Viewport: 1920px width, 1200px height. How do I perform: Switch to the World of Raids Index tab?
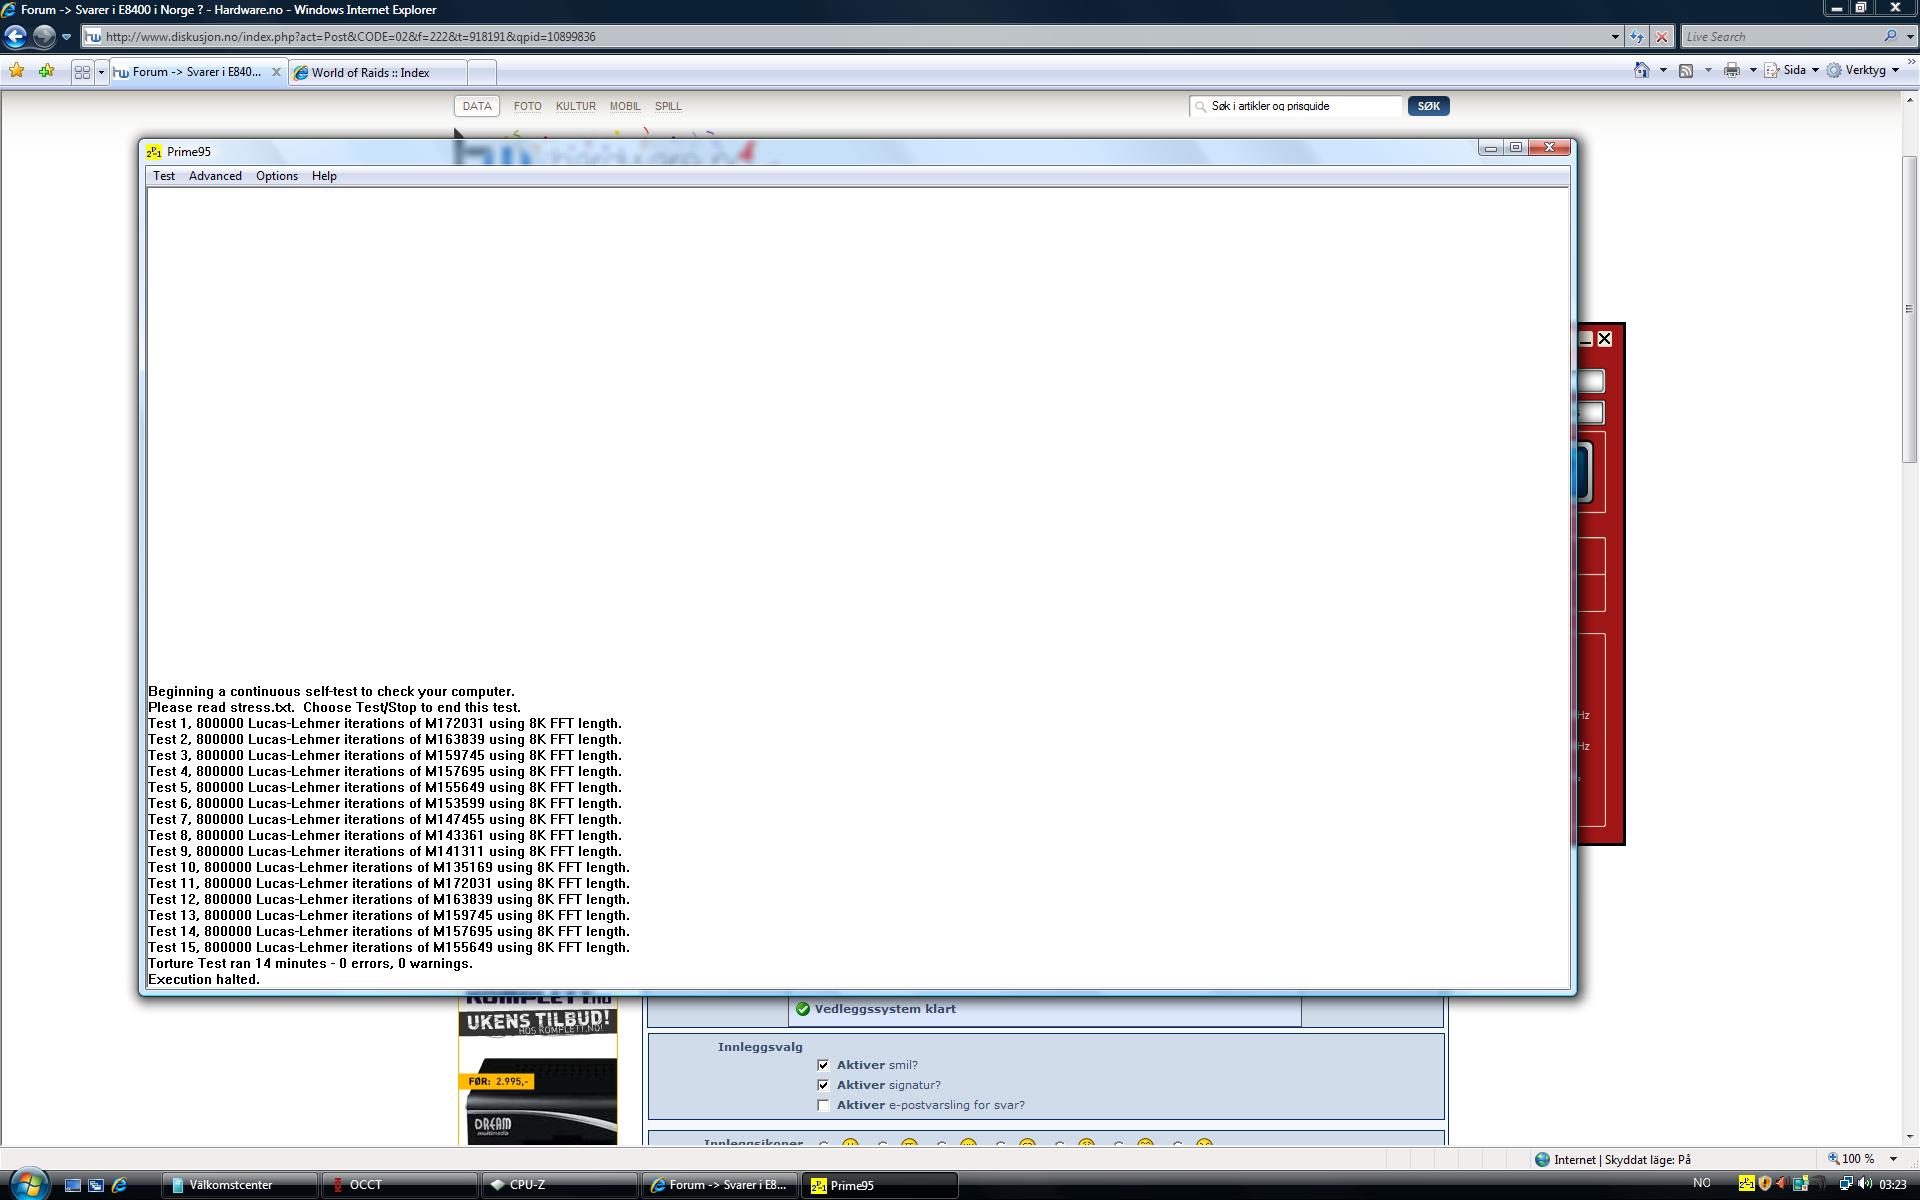pyautogui.click(x=378, y=72)
